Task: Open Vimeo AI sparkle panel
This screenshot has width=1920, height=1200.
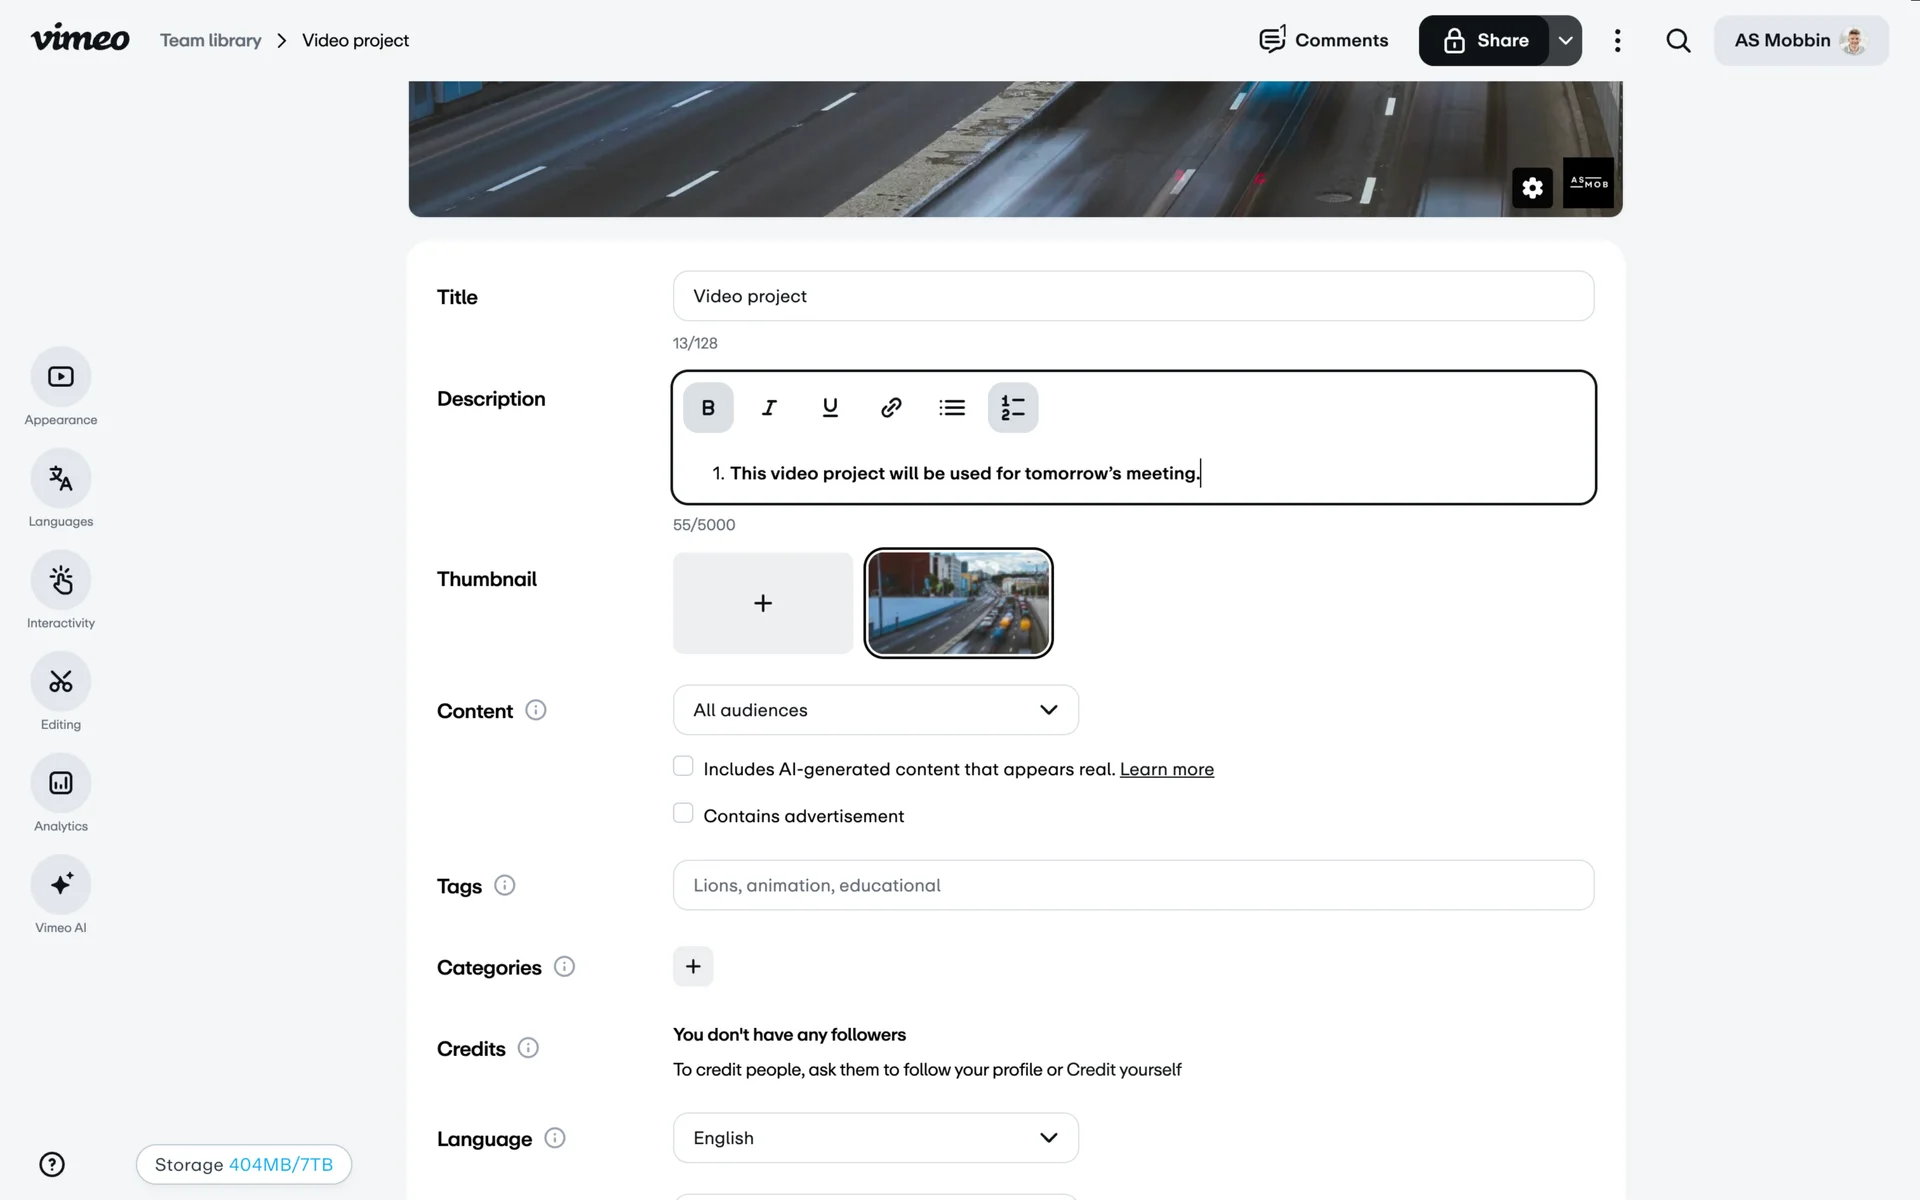Action: click(61, 885)
